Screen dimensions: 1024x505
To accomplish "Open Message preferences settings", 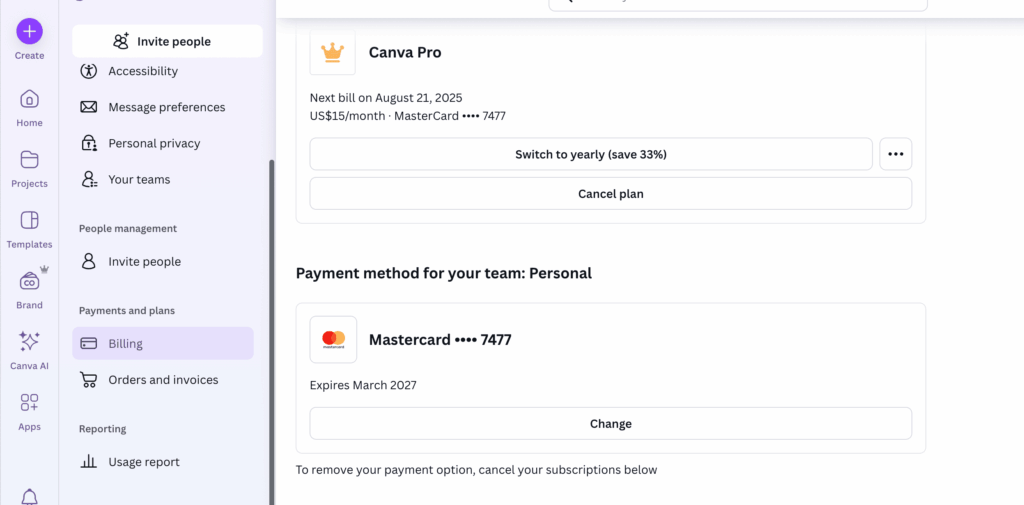I will point(166,107).
